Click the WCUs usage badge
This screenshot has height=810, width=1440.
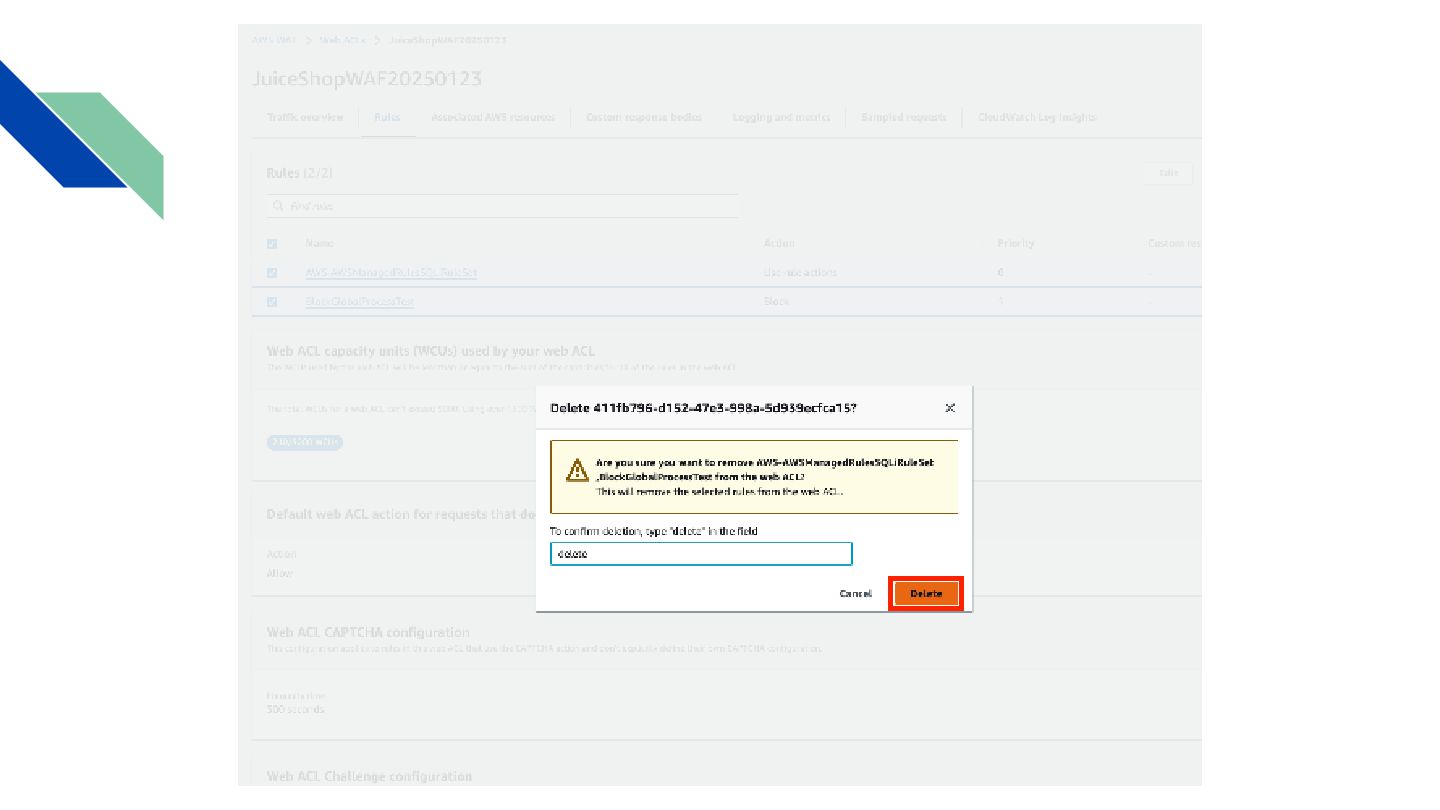304,442
